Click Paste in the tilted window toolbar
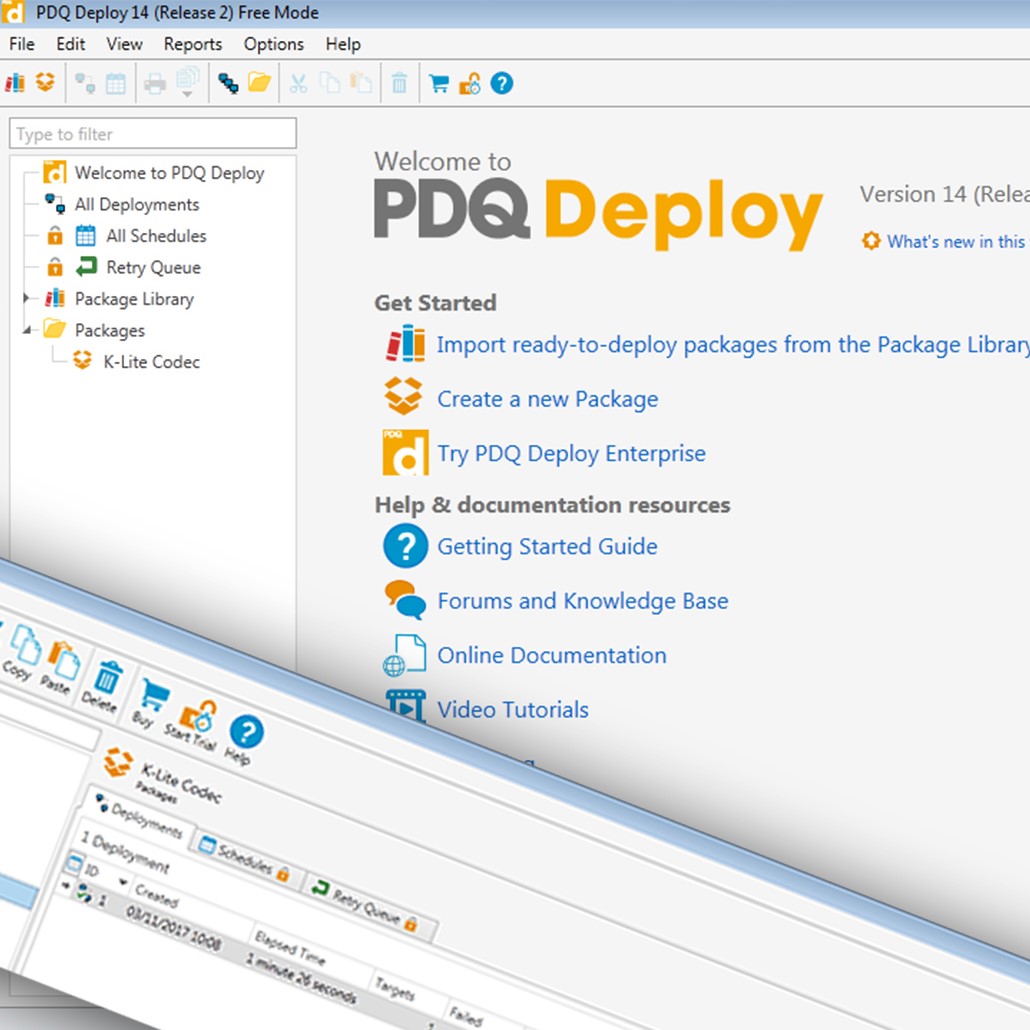Viewport: 1030px width, 1030px height. point(59,668)
